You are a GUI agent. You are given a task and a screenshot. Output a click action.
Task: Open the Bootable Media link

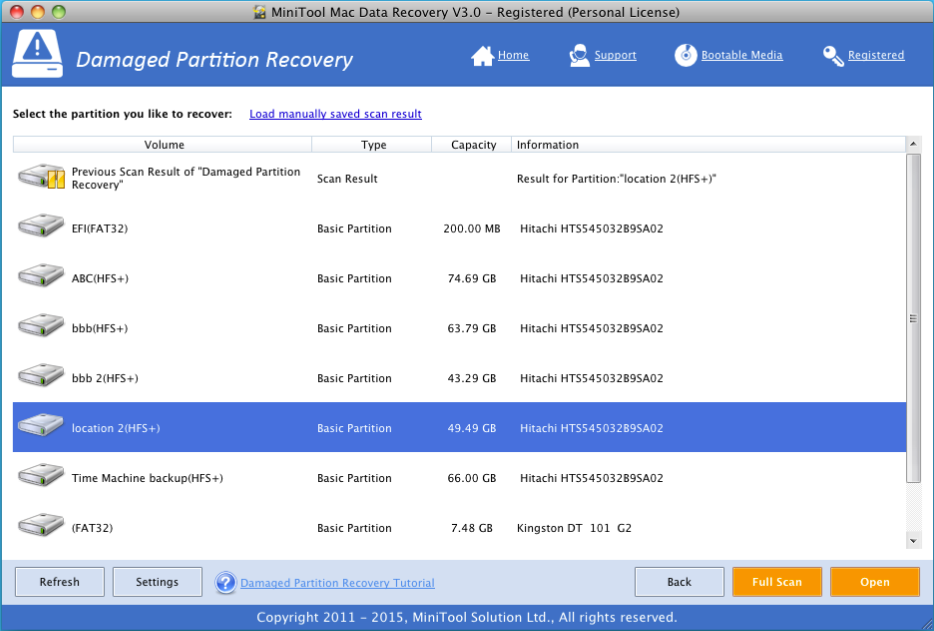click(x=742, y=55)
